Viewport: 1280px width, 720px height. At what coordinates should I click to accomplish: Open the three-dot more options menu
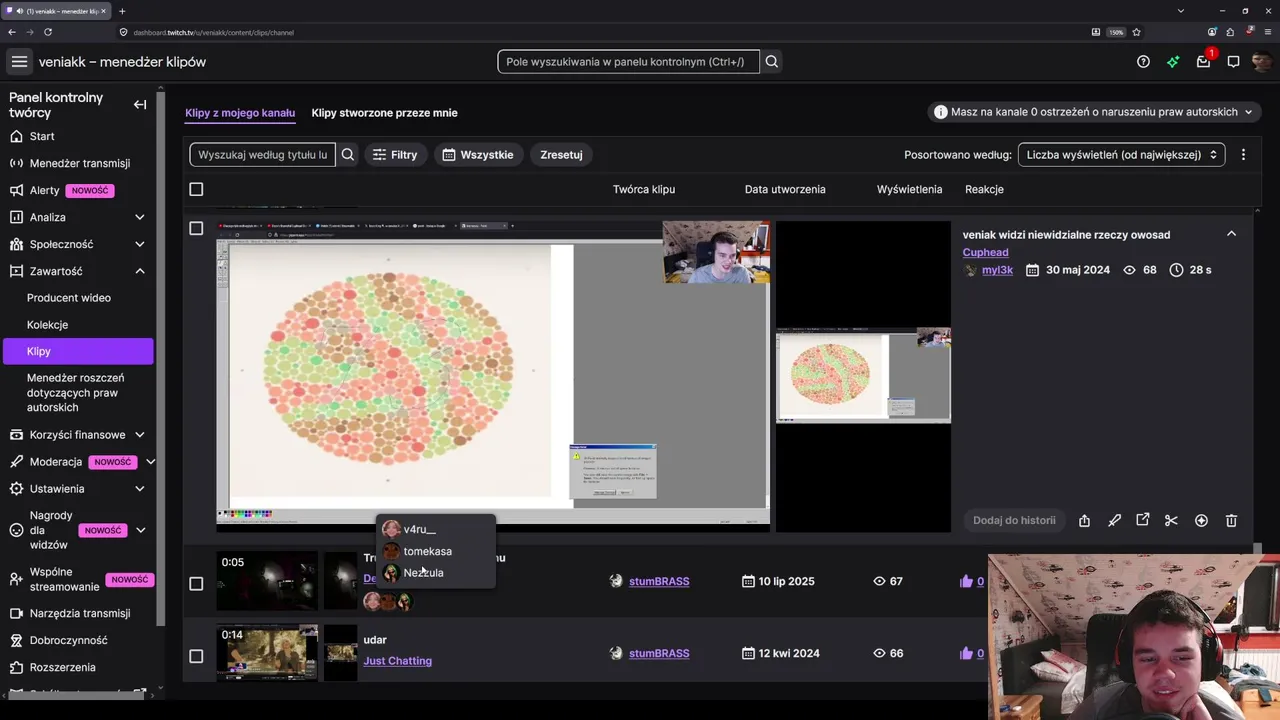(1243, 155)
